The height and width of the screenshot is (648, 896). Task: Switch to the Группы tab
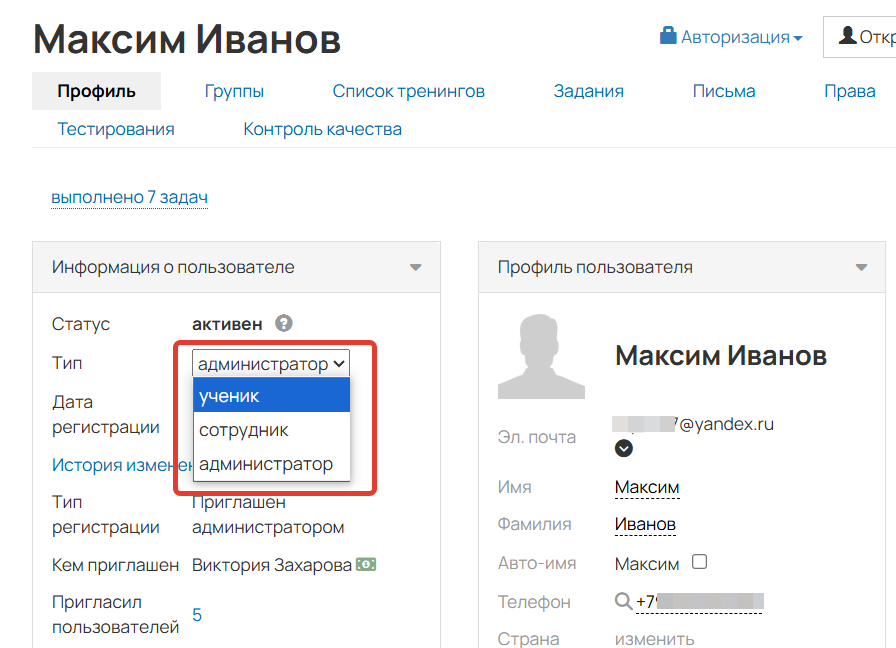tap(234, 90)
